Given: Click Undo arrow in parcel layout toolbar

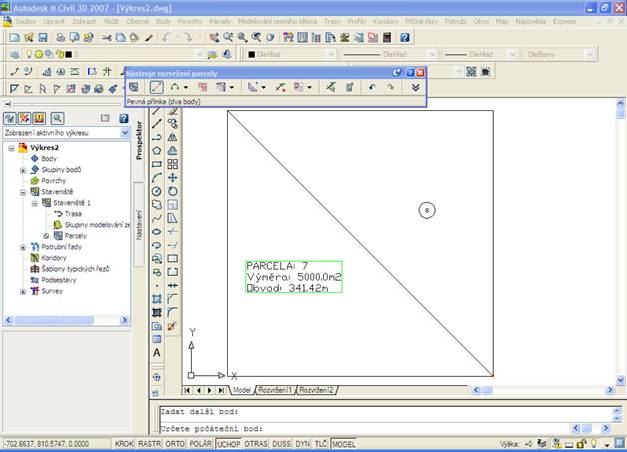Looking at the screenshot, I should coord(372,87).
